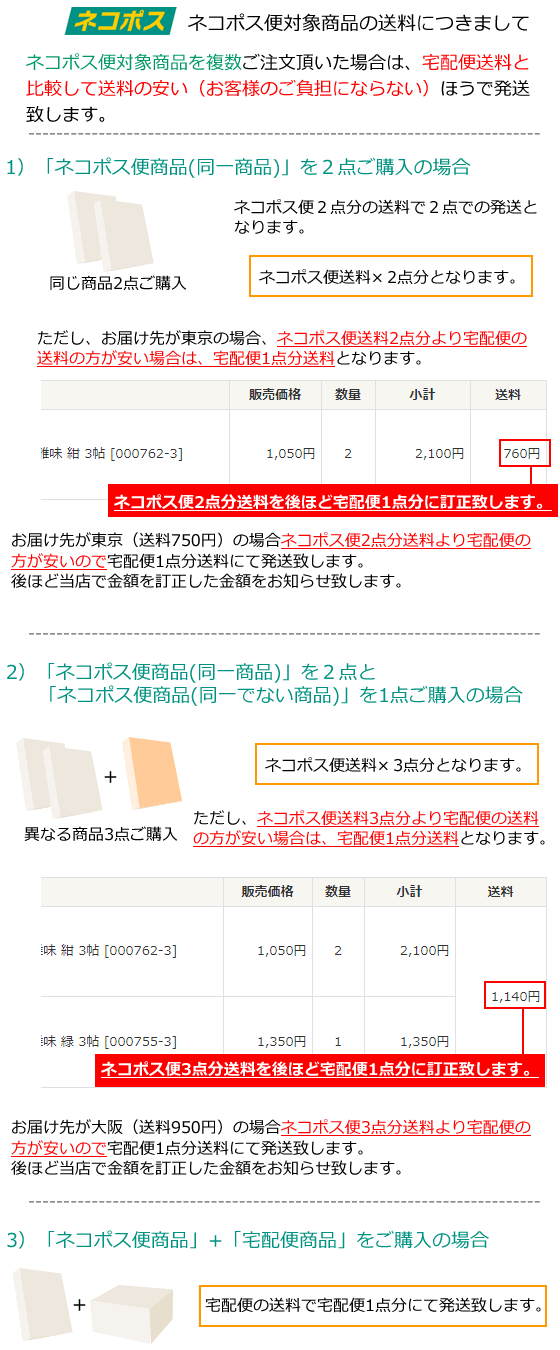Viewport: 560px width, 1350px height.
Task: Click the flat envelope illustration in section 3
Action: pyautogui.click(x=41, y=1303)
